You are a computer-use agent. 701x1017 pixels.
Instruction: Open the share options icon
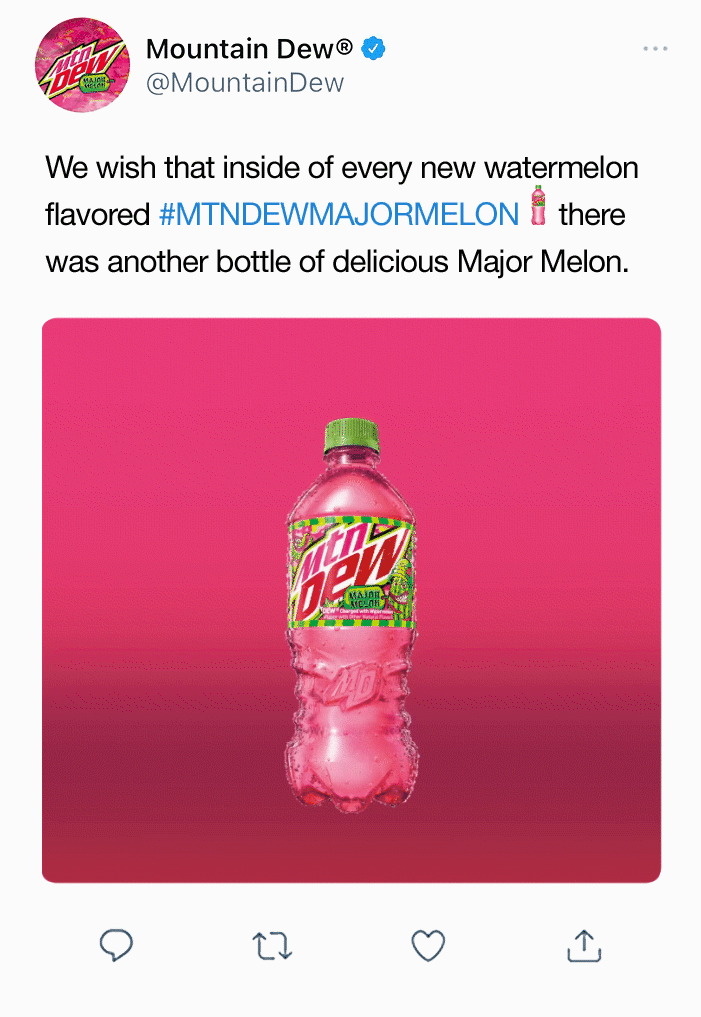coord(584,945)
